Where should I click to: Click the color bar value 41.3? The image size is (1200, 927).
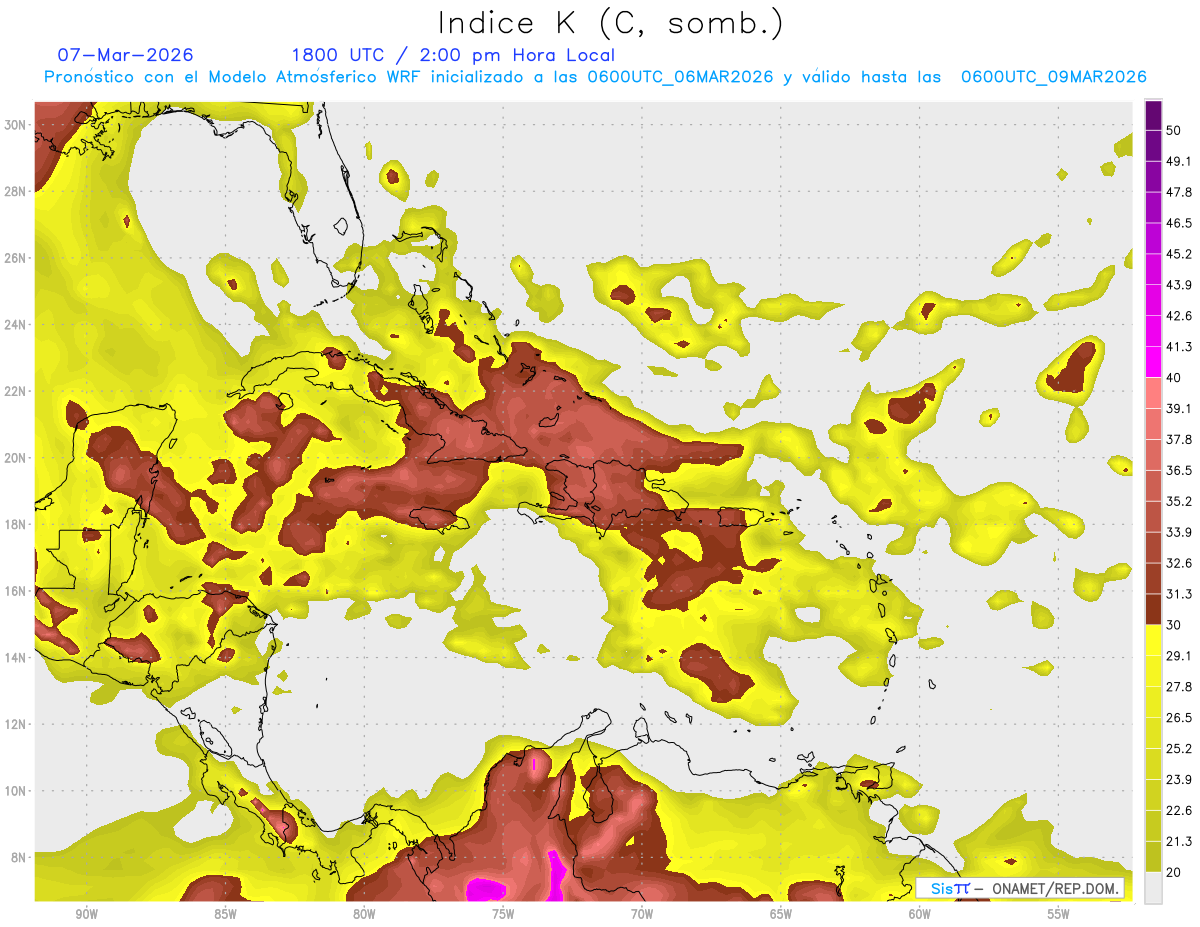coord(1179,347)
